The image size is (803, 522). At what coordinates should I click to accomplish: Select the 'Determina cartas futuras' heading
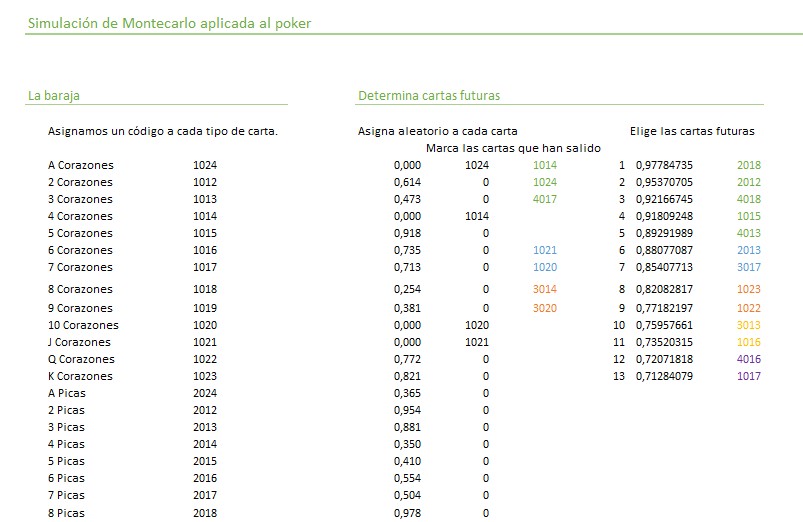pyautogui.click(x=429, y=95)
